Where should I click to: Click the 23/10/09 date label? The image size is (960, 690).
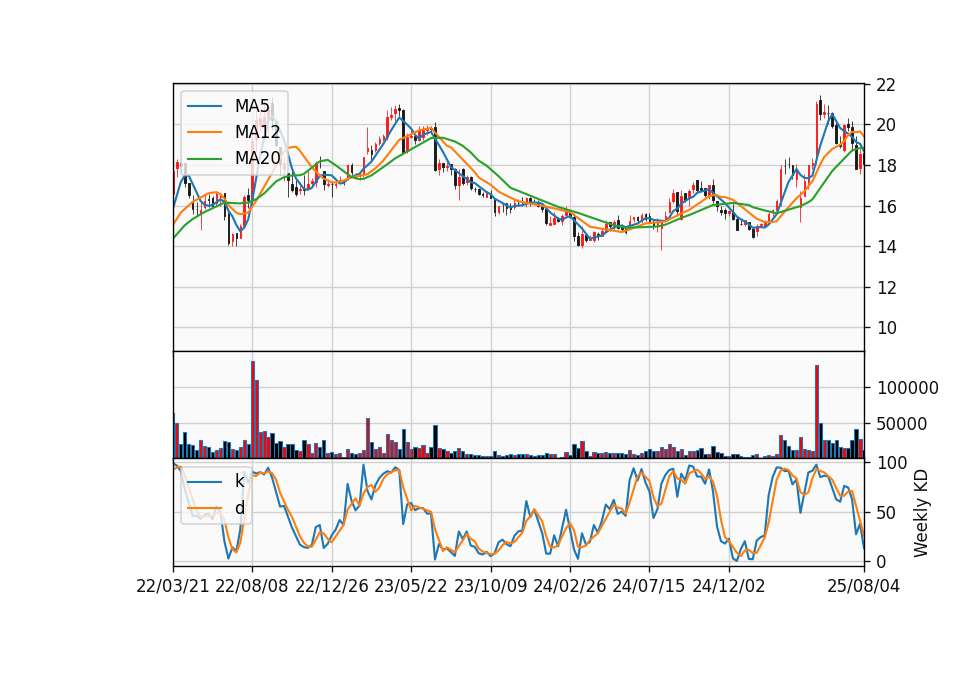tap(490, 586)
